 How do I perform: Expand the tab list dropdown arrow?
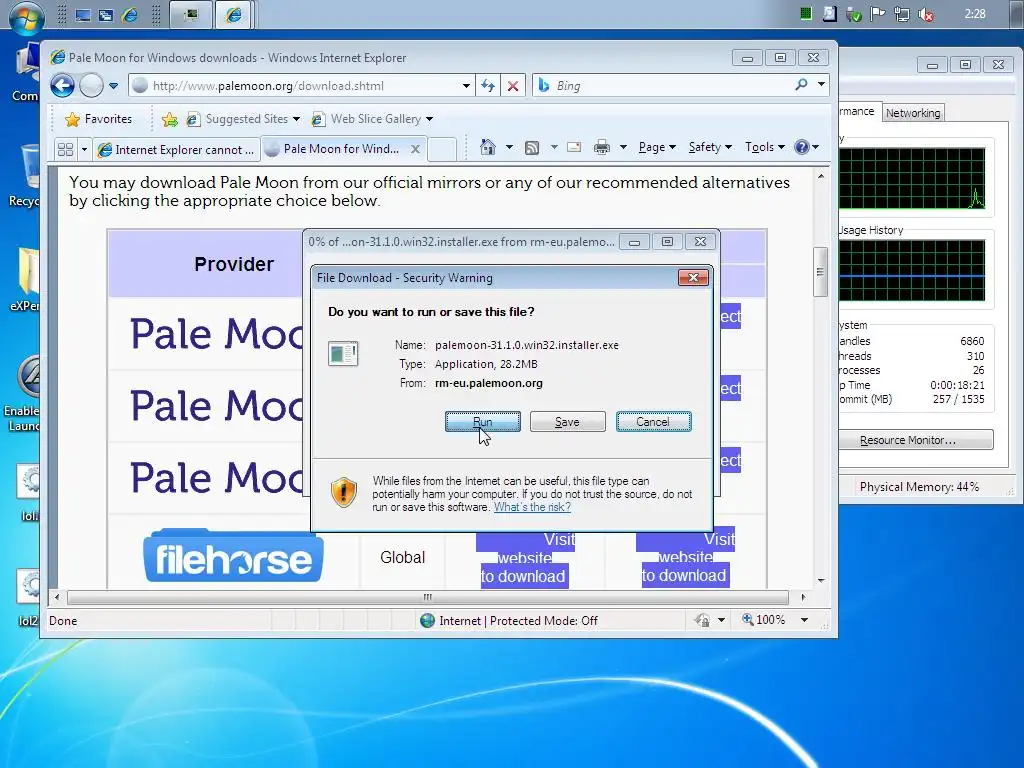[84, 150]
